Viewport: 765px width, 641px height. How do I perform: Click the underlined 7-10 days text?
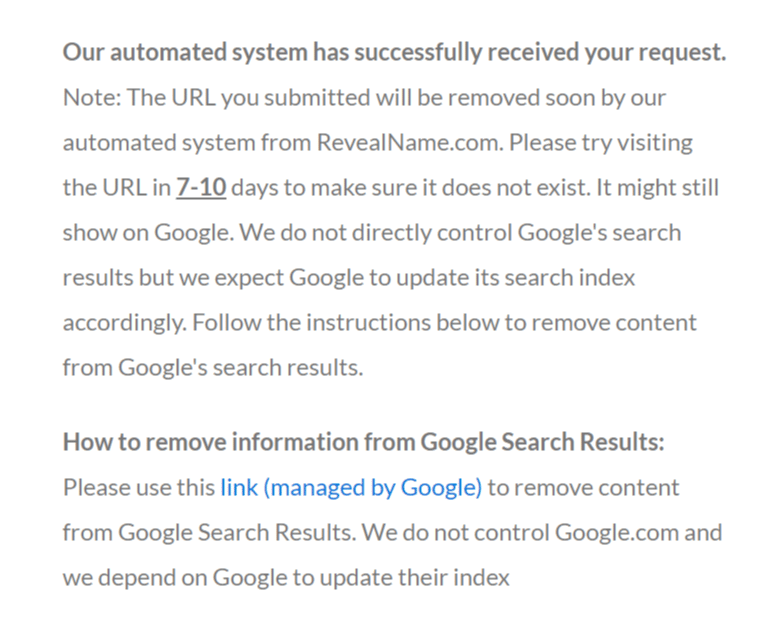(x=201, y=187)
